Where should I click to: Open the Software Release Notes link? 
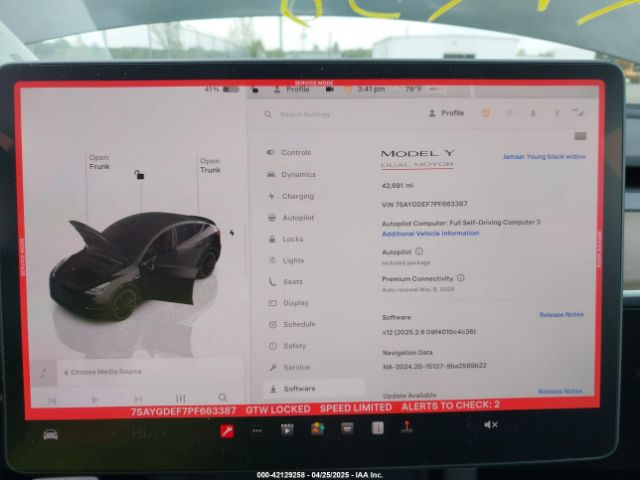pyautogui.click(x=561, y=315)
